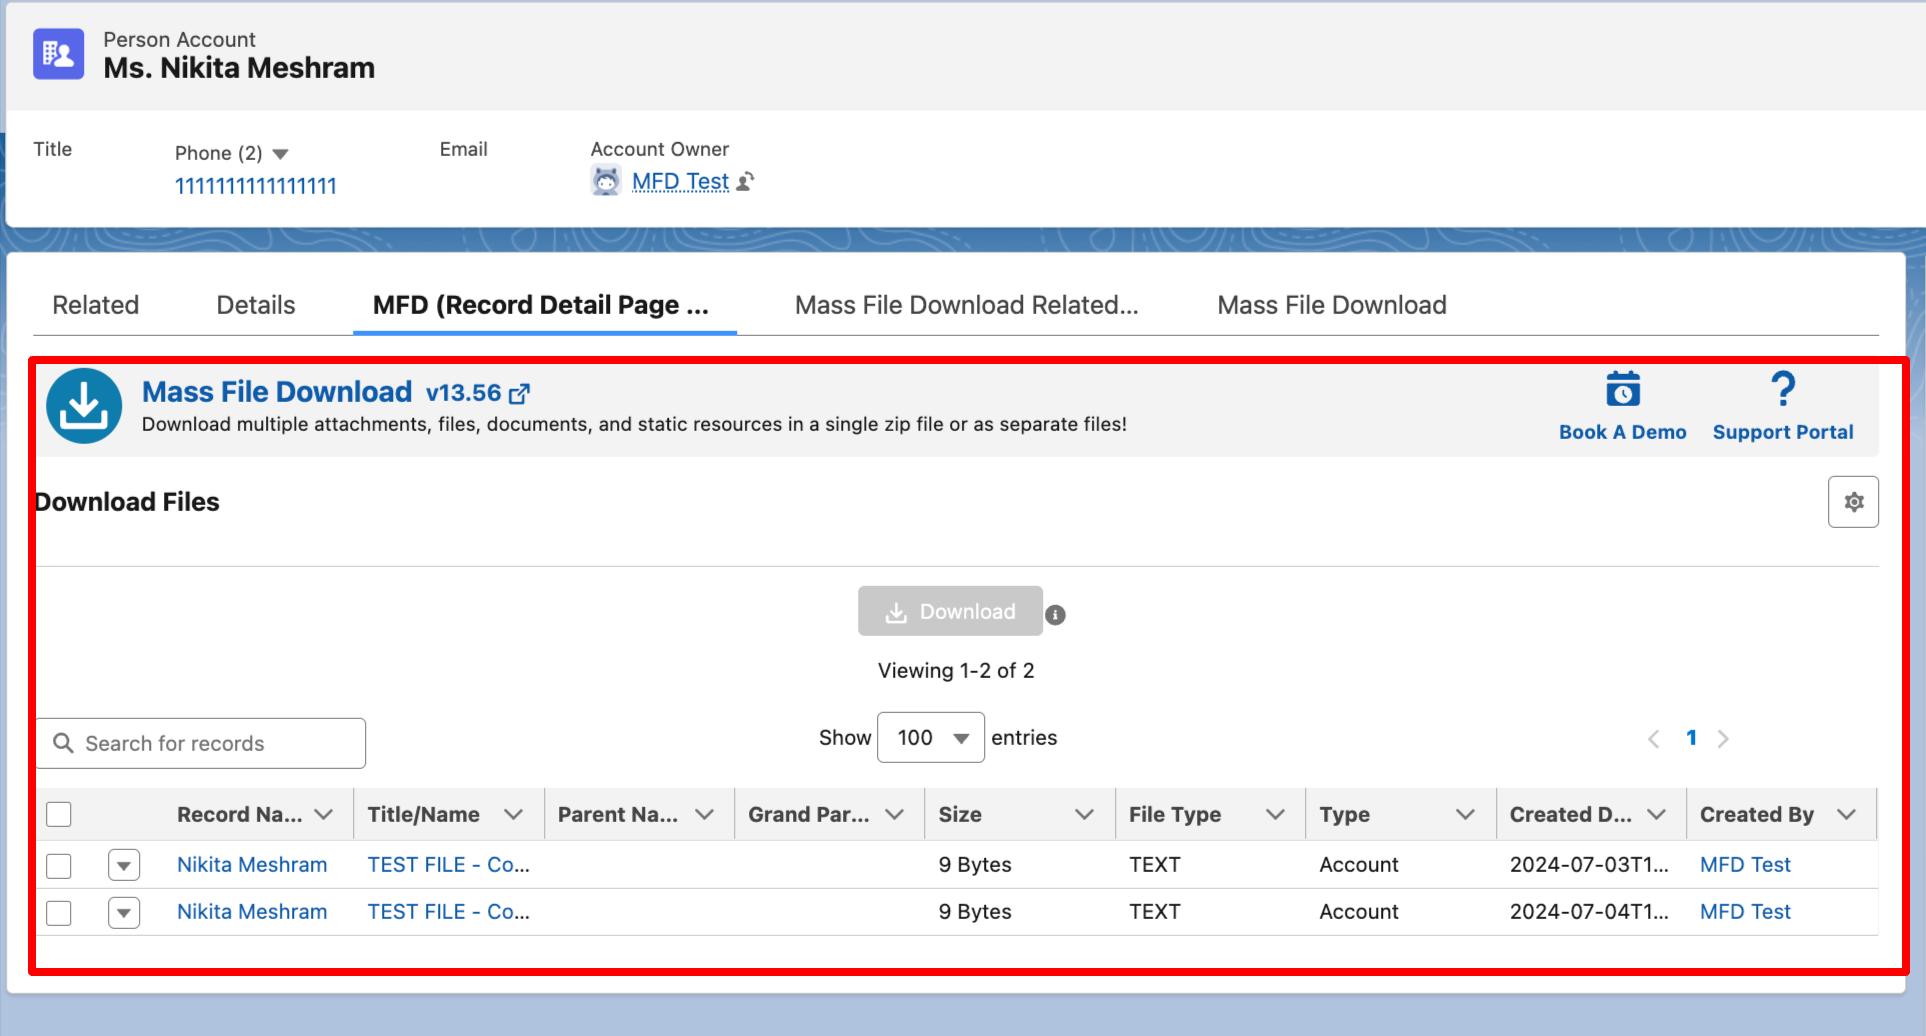Open Record Name column menu chevron
1926x1036 pixels.
324,815
